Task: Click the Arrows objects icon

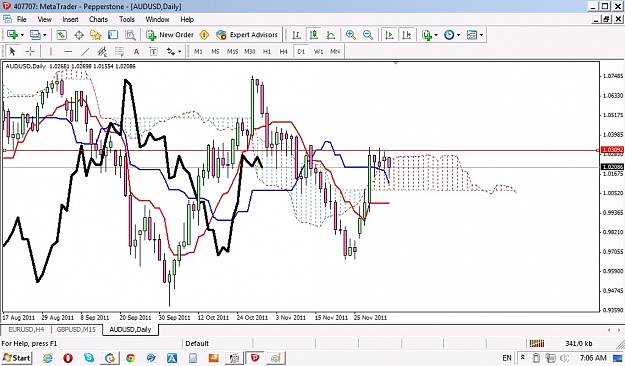Action: click(171, 51)
